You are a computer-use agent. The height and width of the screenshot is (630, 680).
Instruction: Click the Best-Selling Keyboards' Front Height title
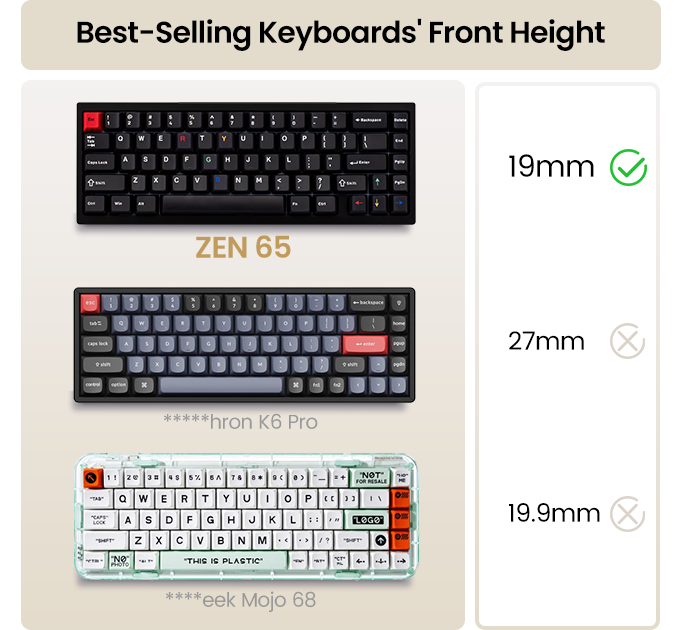(x=340, y=33)
